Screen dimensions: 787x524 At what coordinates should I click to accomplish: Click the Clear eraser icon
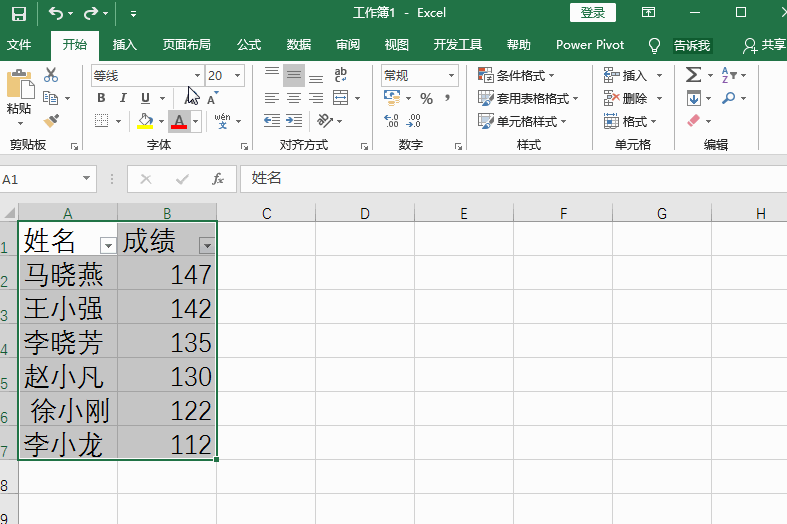pos(694,120)
